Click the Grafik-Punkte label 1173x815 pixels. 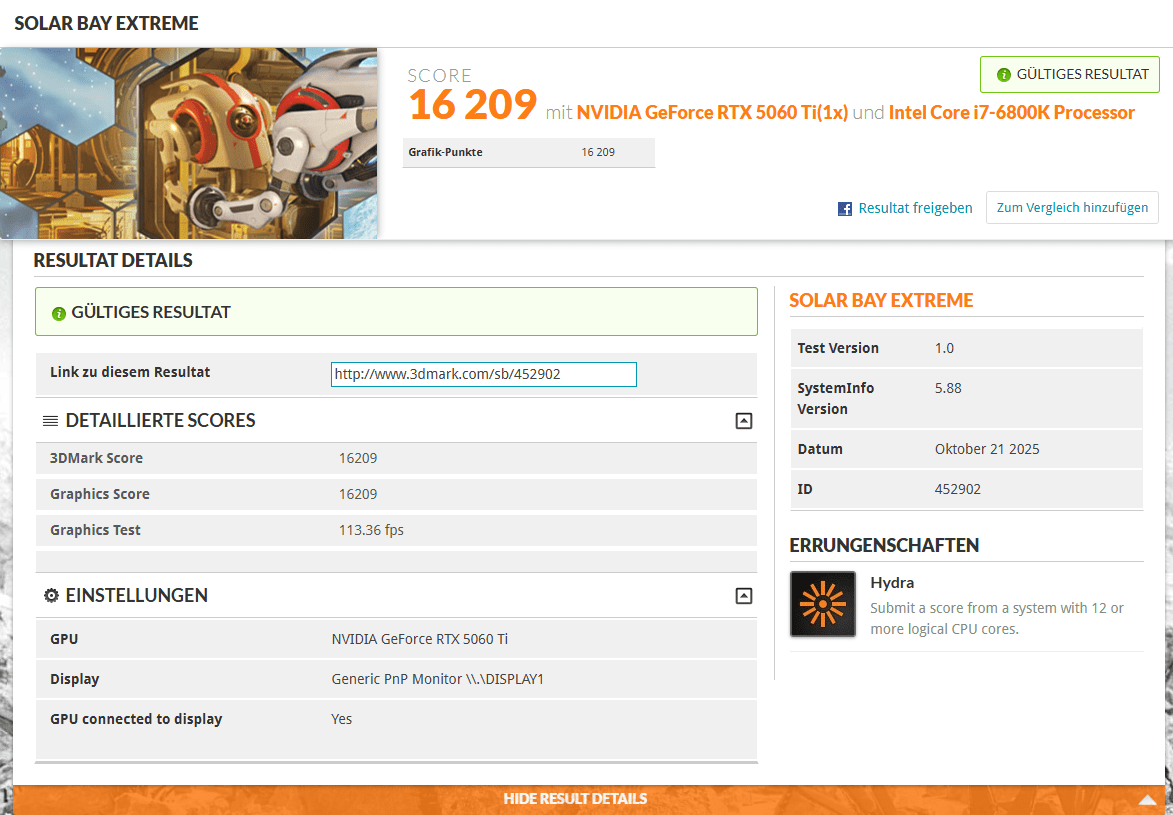(x=445, y=152)
